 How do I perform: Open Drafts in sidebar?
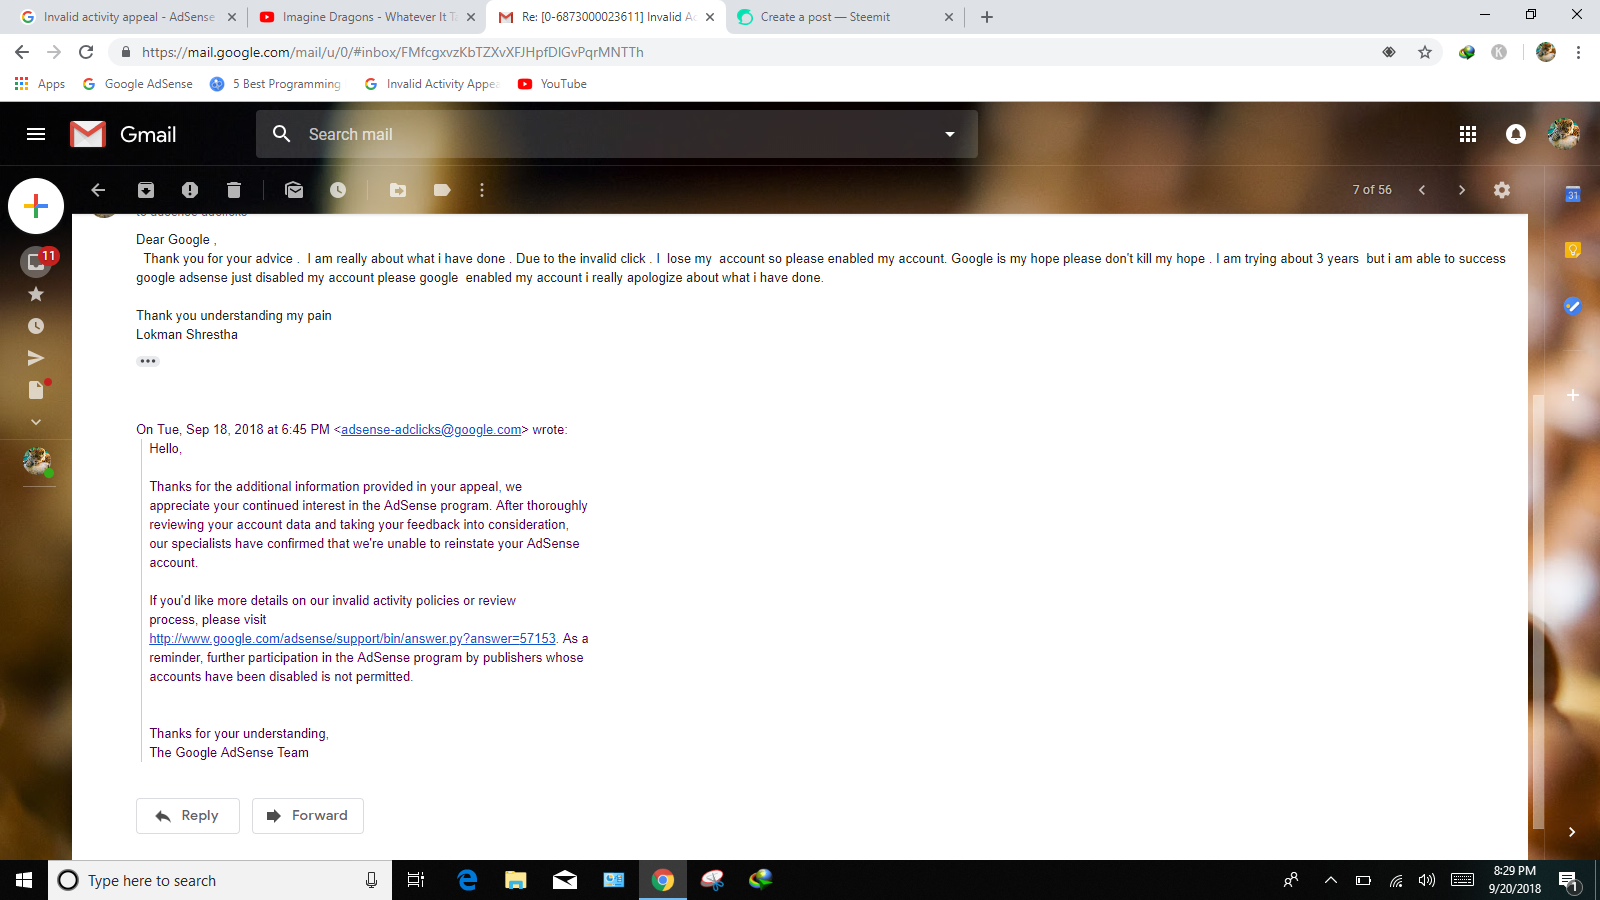tap(38, 389)
